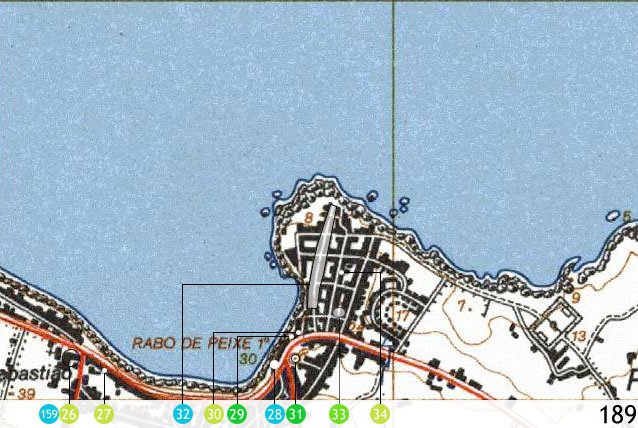Click the lime marker numbered 30

pyautogui.click(x=214, y=414)
